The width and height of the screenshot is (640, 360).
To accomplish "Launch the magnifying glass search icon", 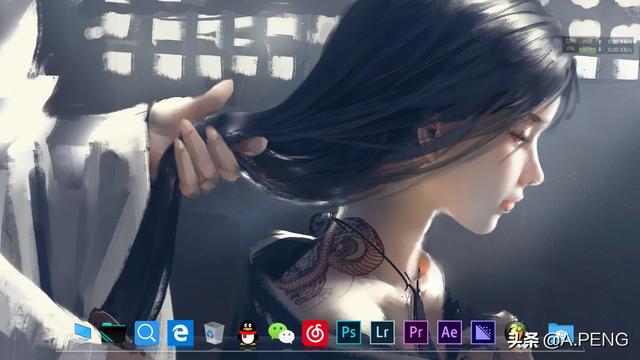I will point(147,333).
